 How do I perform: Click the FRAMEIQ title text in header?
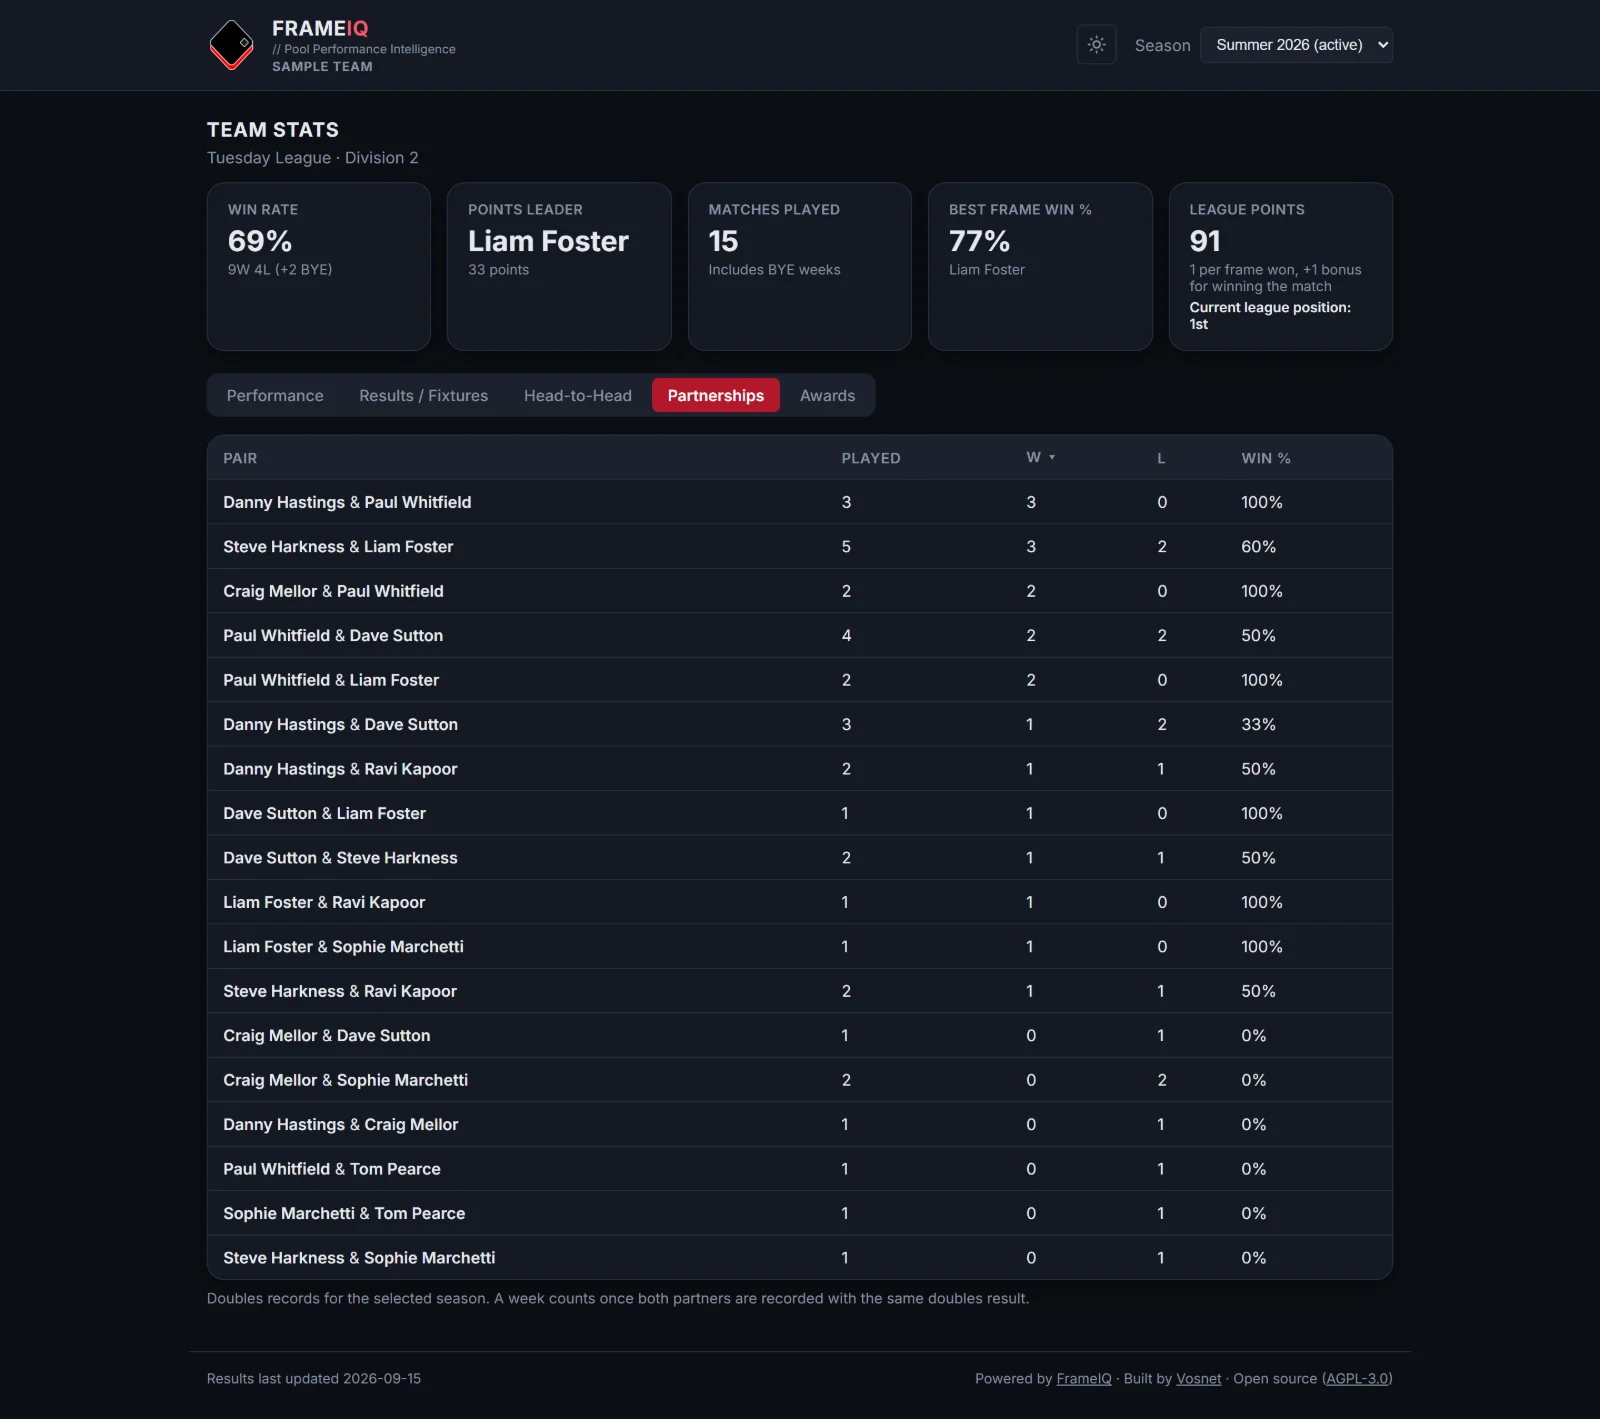point(320,28)
